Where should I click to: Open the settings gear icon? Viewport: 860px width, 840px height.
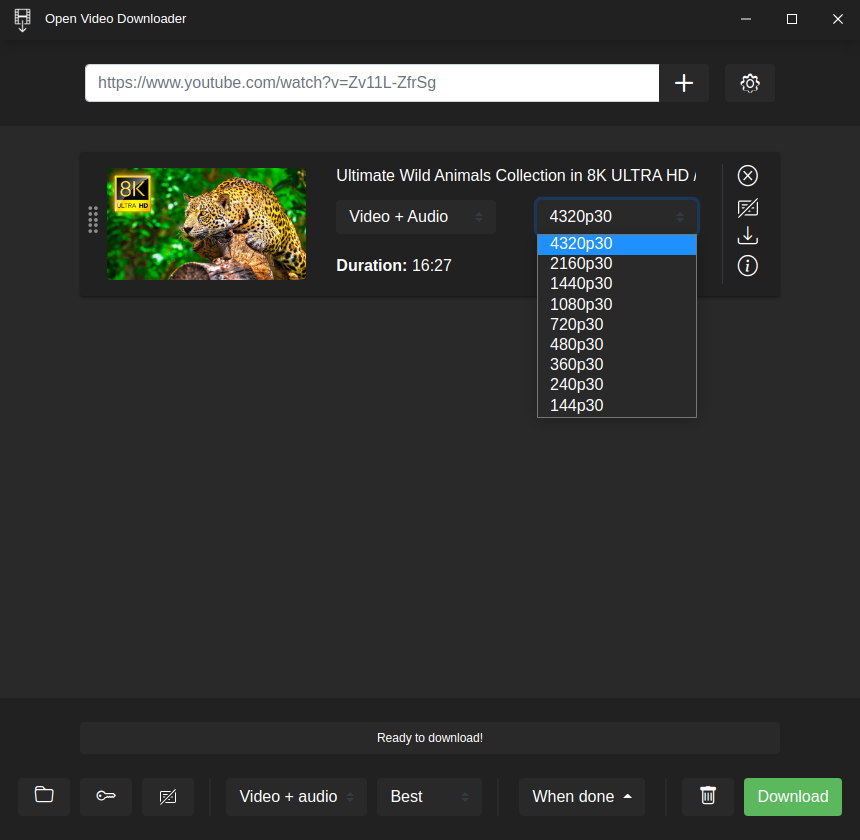[x=750, y=83]
